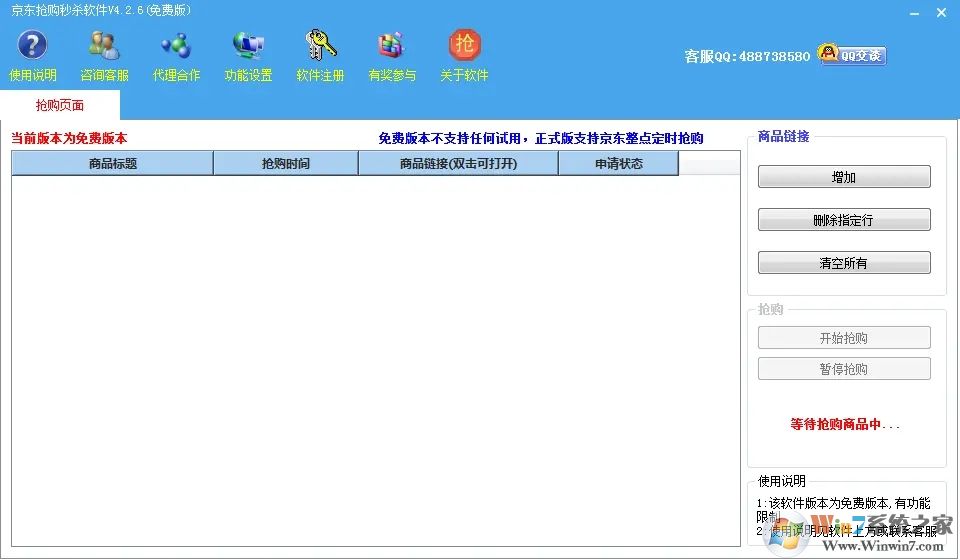Click the 申请状态 column header

pos(618,164)
